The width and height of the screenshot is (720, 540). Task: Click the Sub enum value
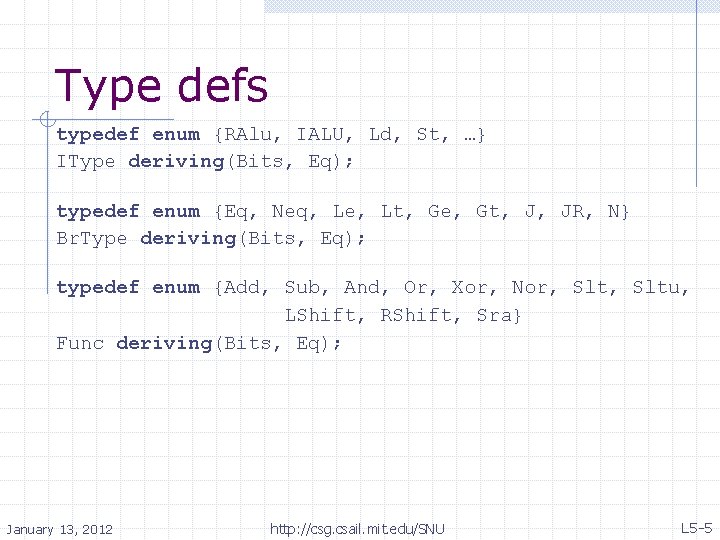pos(302,287)
